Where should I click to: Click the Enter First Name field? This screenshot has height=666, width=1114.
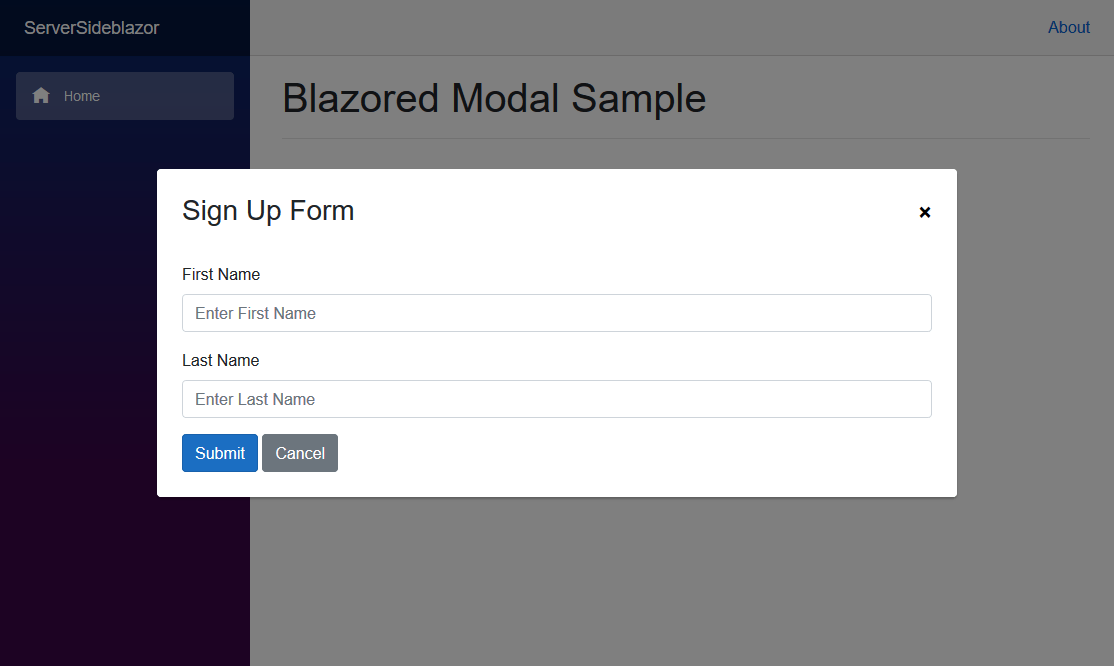tap(557, 313)
